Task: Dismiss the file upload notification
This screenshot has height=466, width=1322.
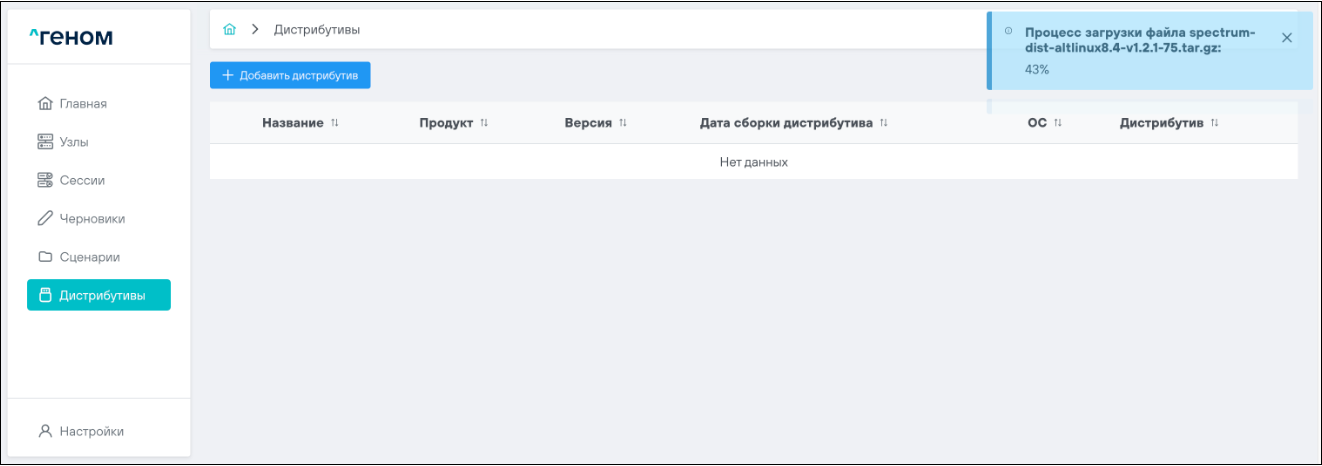Action: click(x=1287, y=38)
